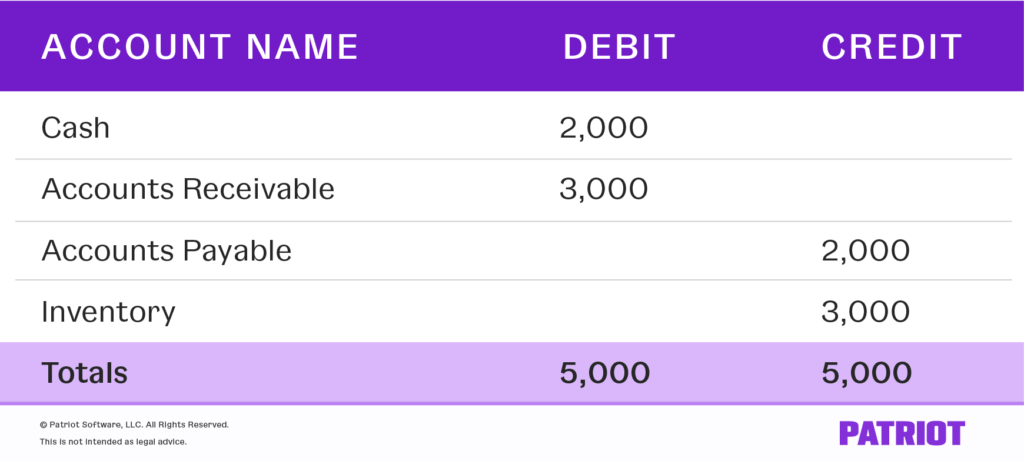Click the PATRIOT logo
The height and width of the screenshot is (461, 1024).
click(x=901, y=433)
